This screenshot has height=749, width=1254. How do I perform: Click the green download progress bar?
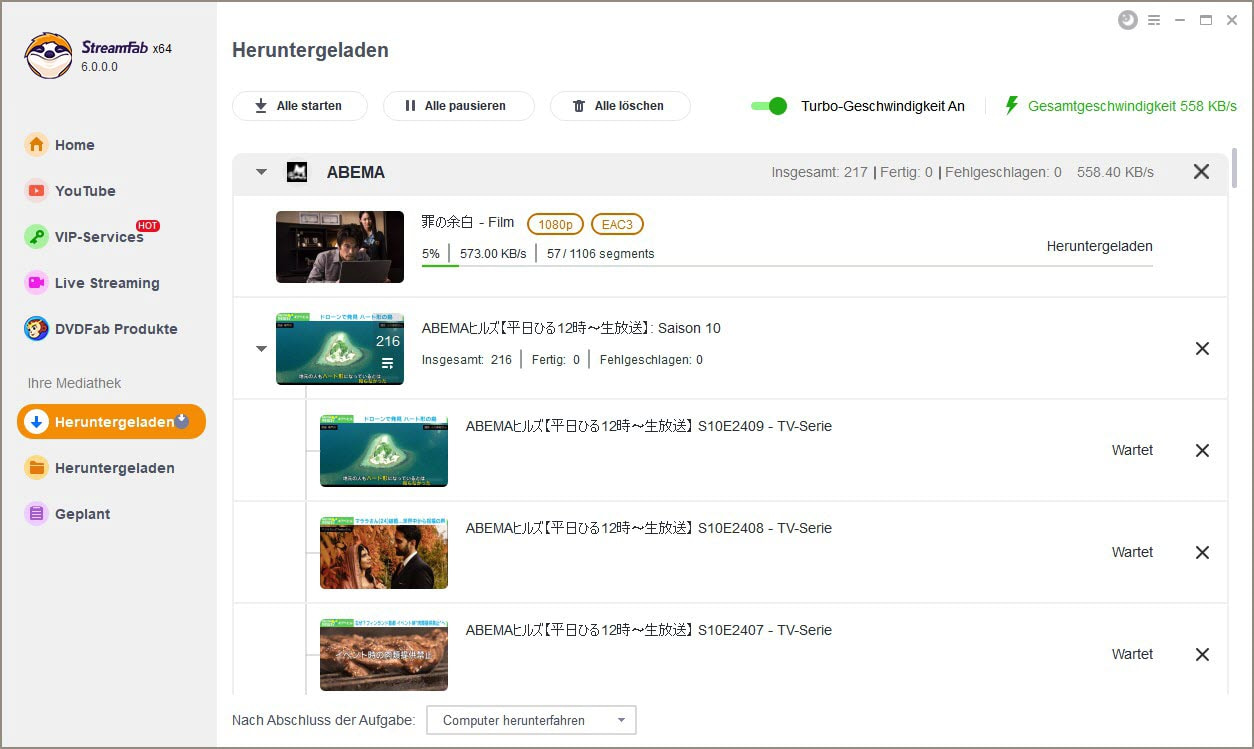(440, 266)
